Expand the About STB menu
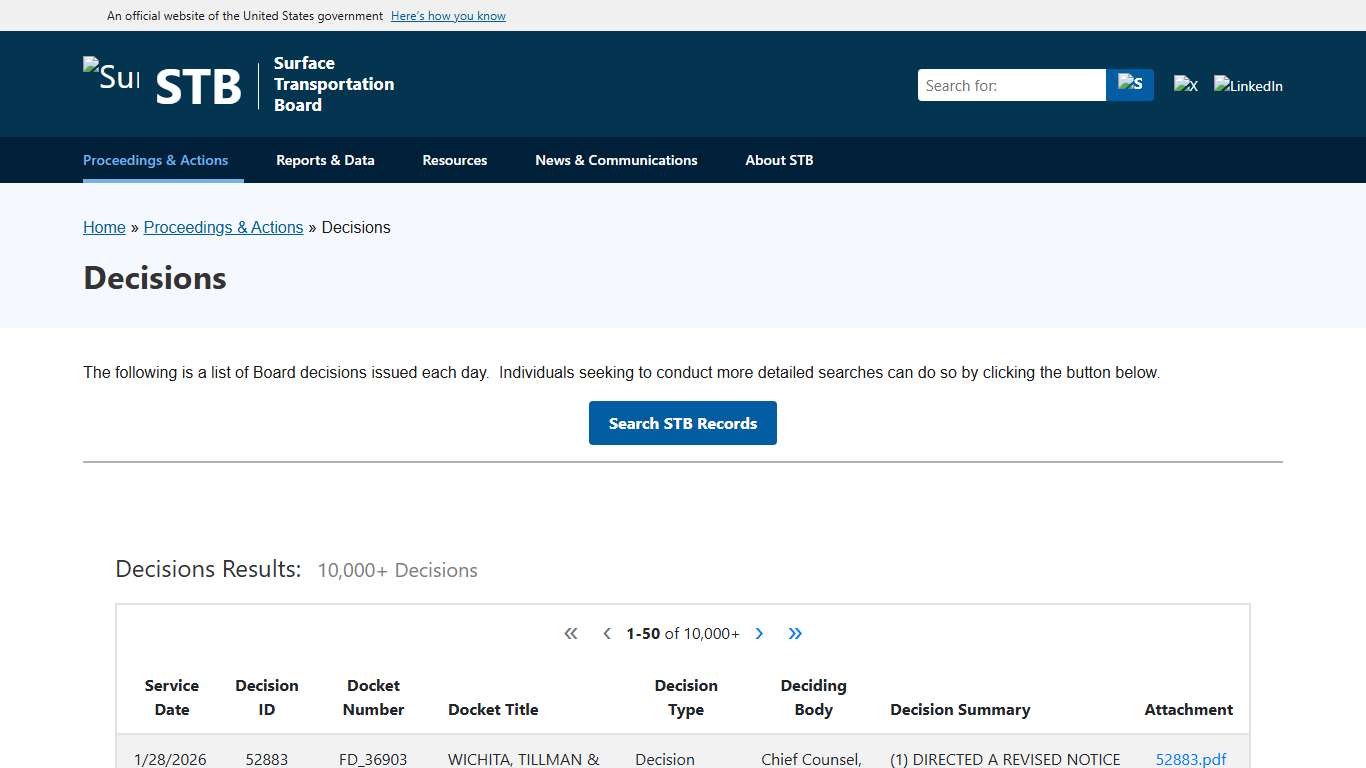 point(779,160)
